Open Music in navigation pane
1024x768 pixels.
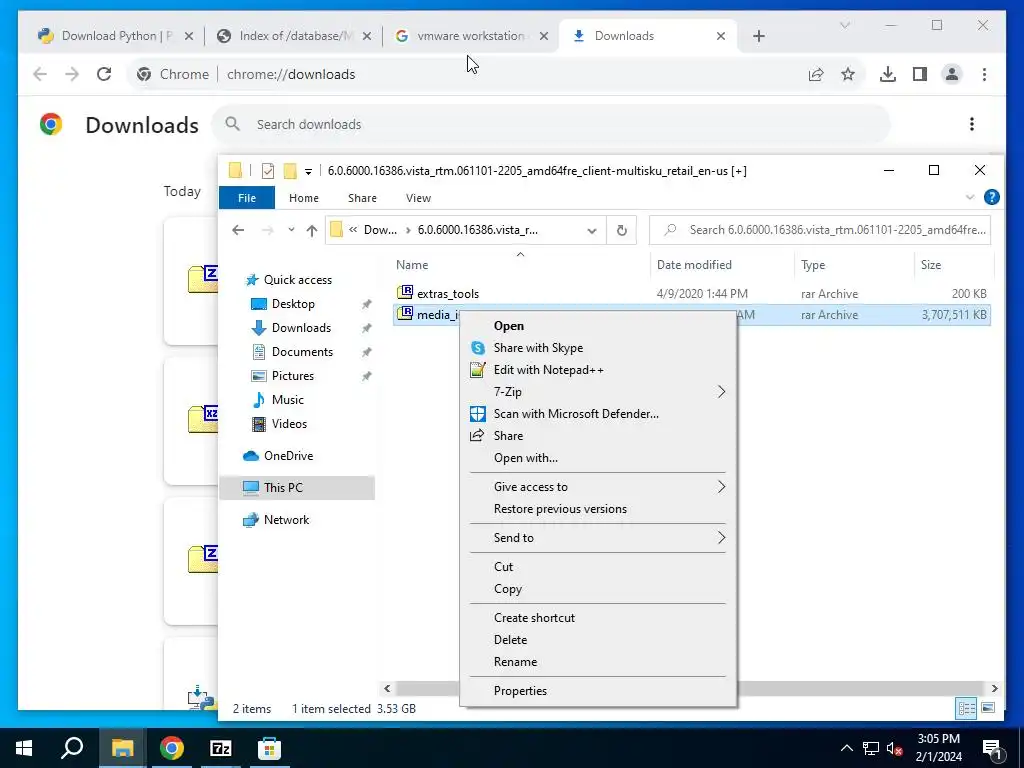[287, 400]
